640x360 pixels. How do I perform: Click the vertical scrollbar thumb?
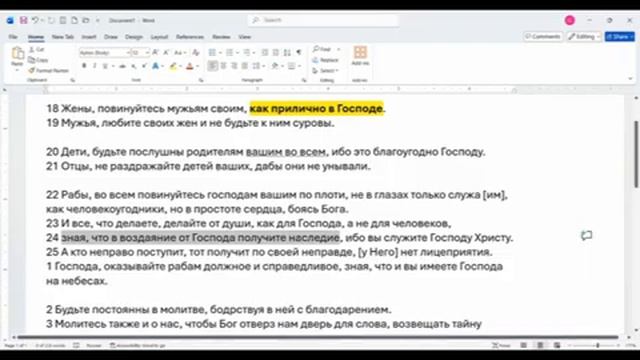(x=636, y=154)
